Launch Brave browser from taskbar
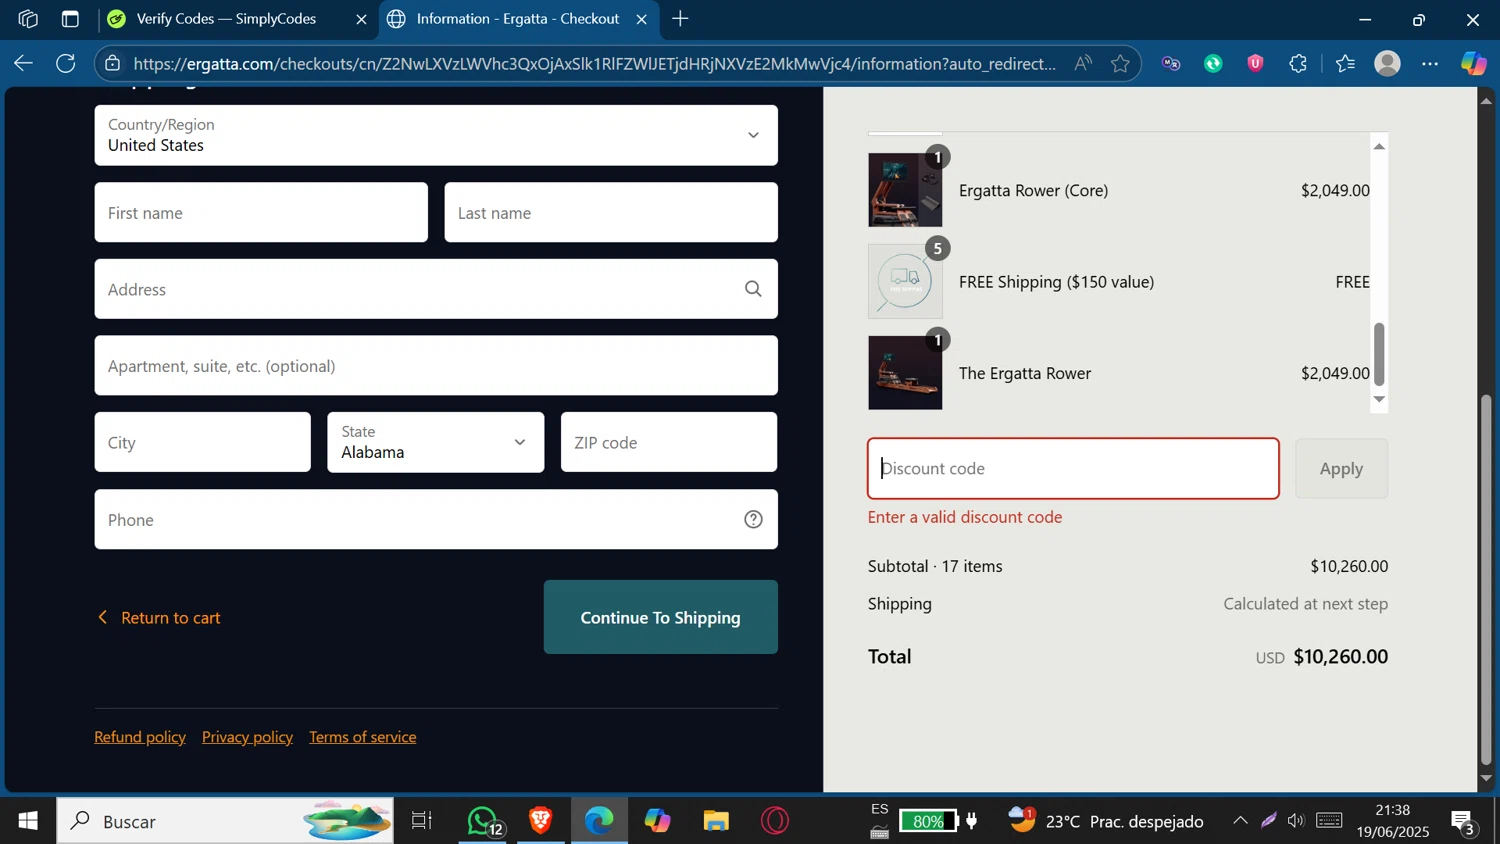 coord(541,821)
